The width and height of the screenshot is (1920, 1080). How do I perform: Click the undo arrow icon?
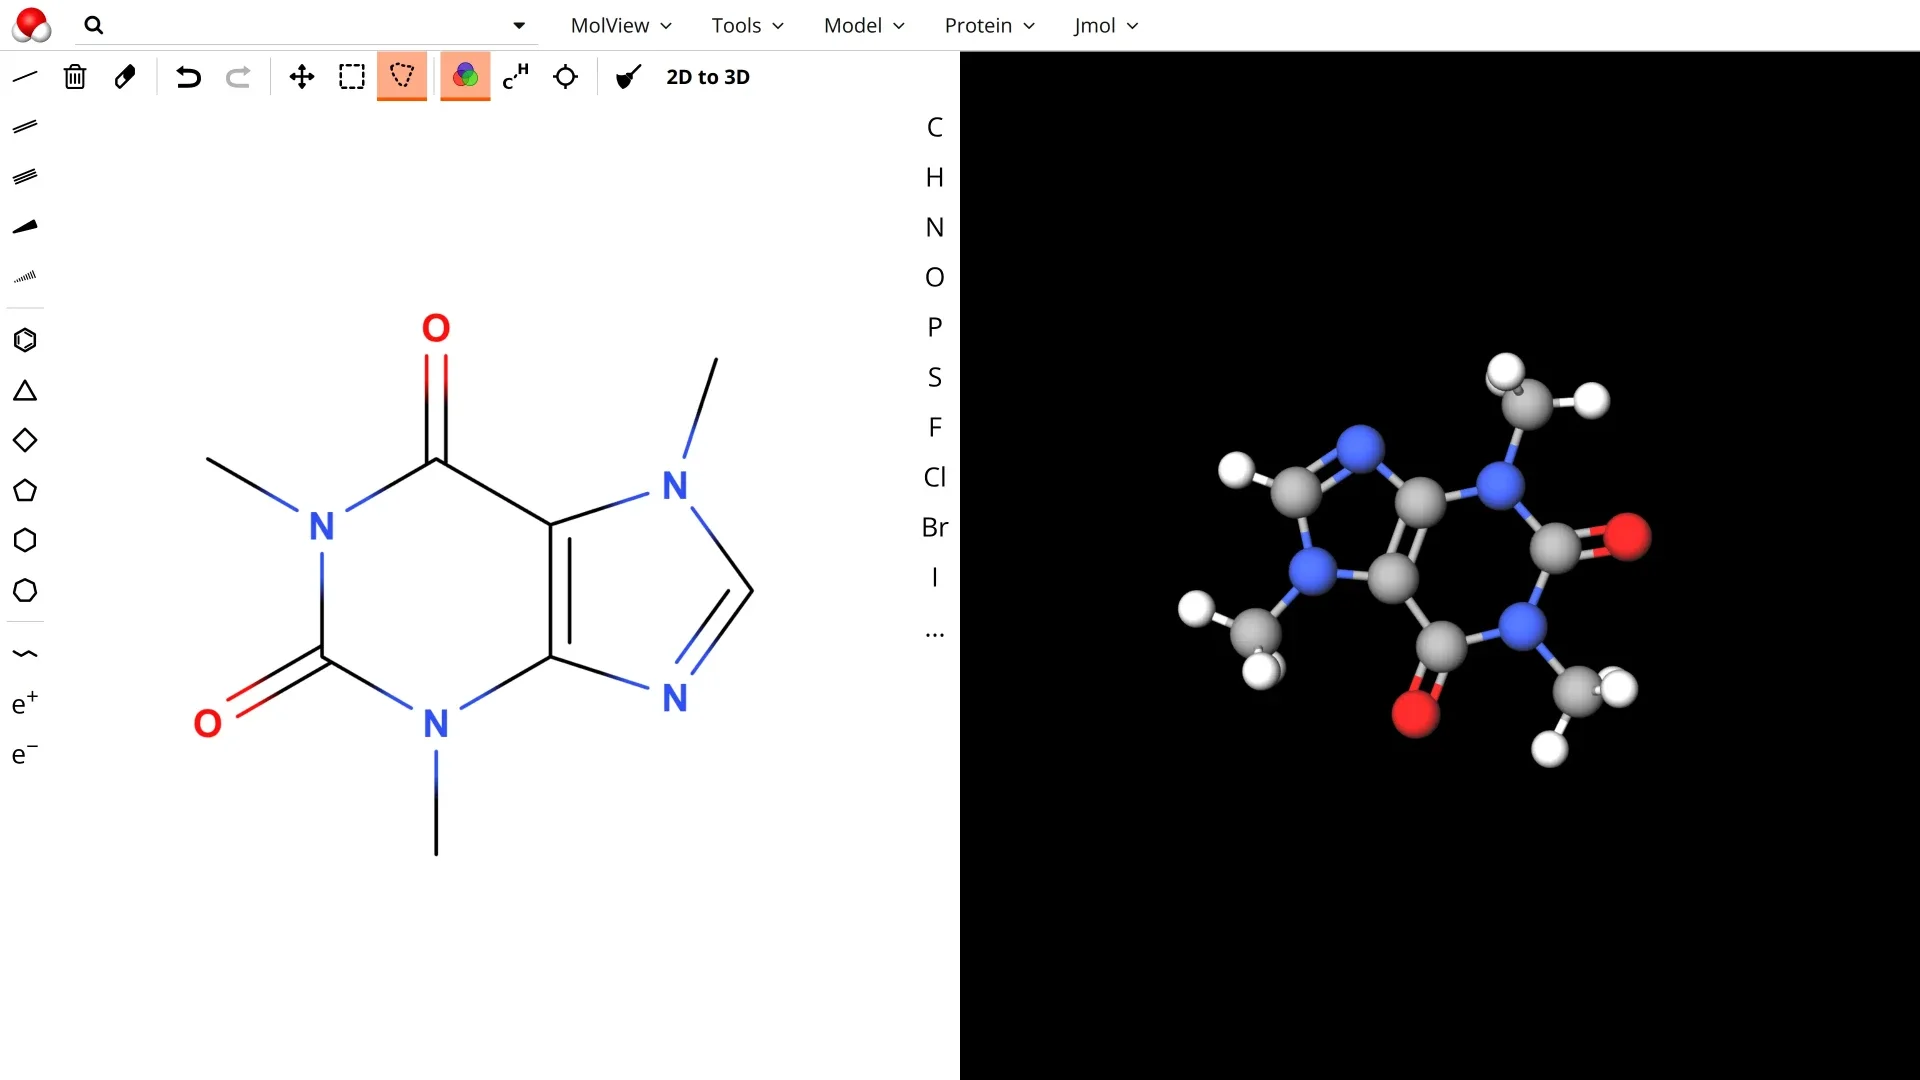click(x=188, y=77)
